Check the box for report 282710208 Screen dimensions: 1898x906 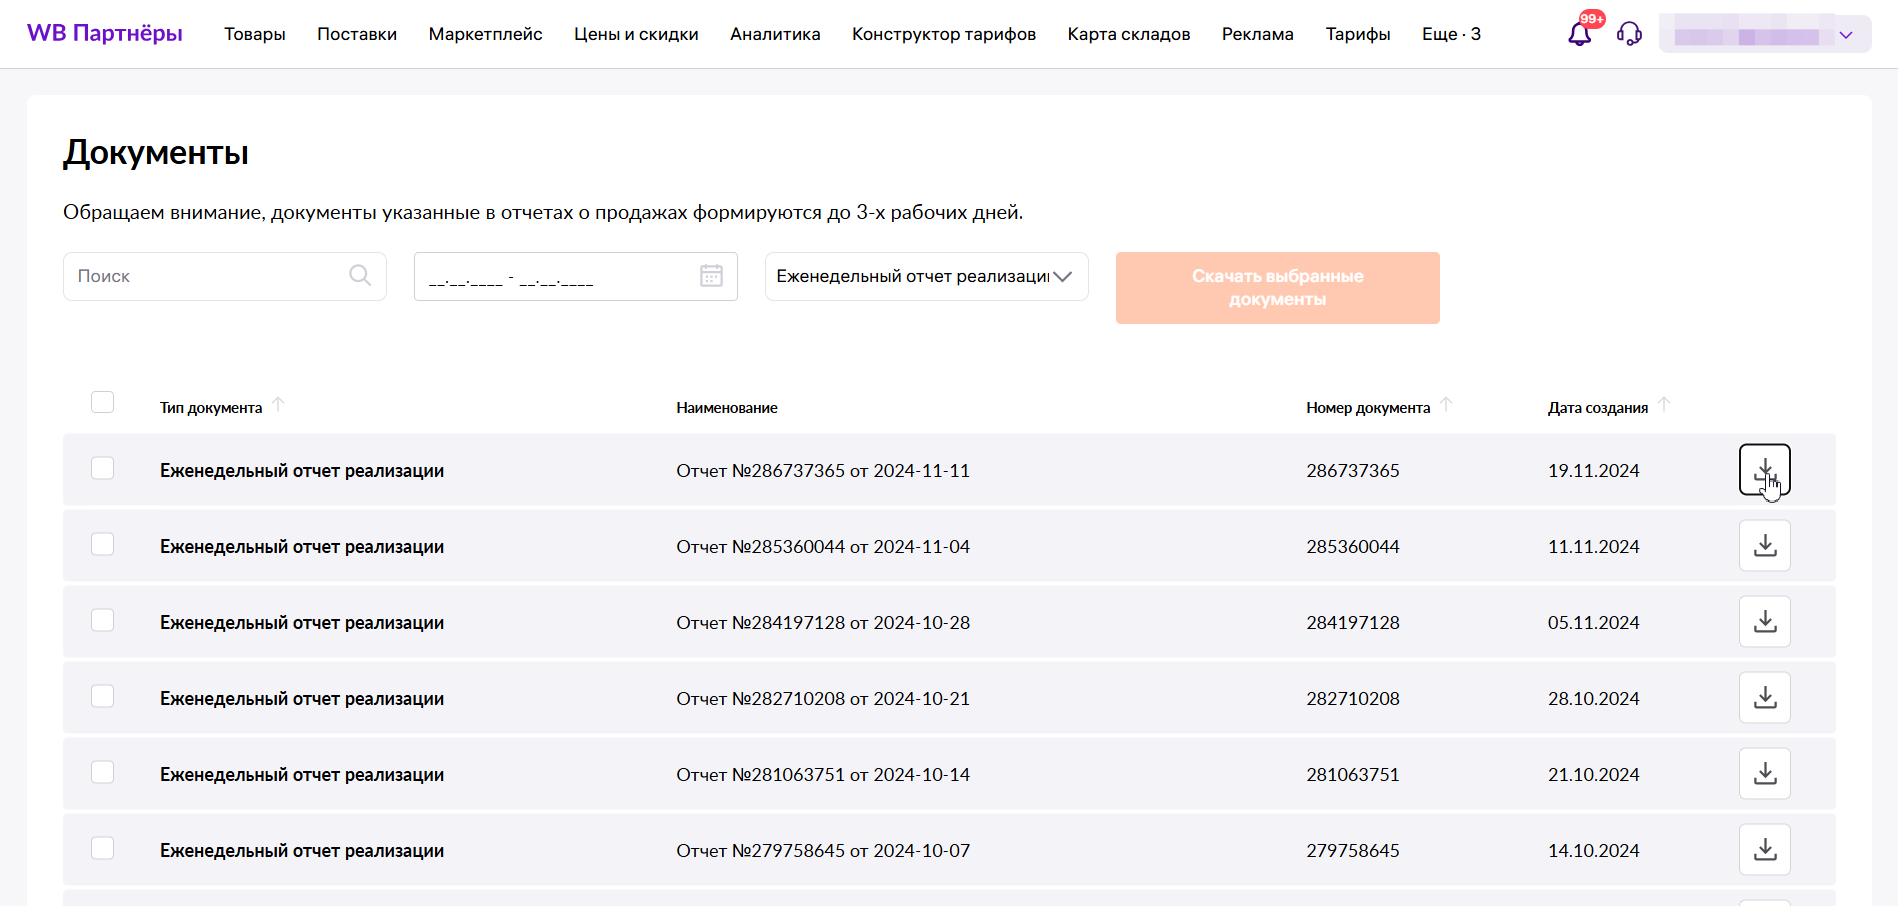click(x=102, y=696)
